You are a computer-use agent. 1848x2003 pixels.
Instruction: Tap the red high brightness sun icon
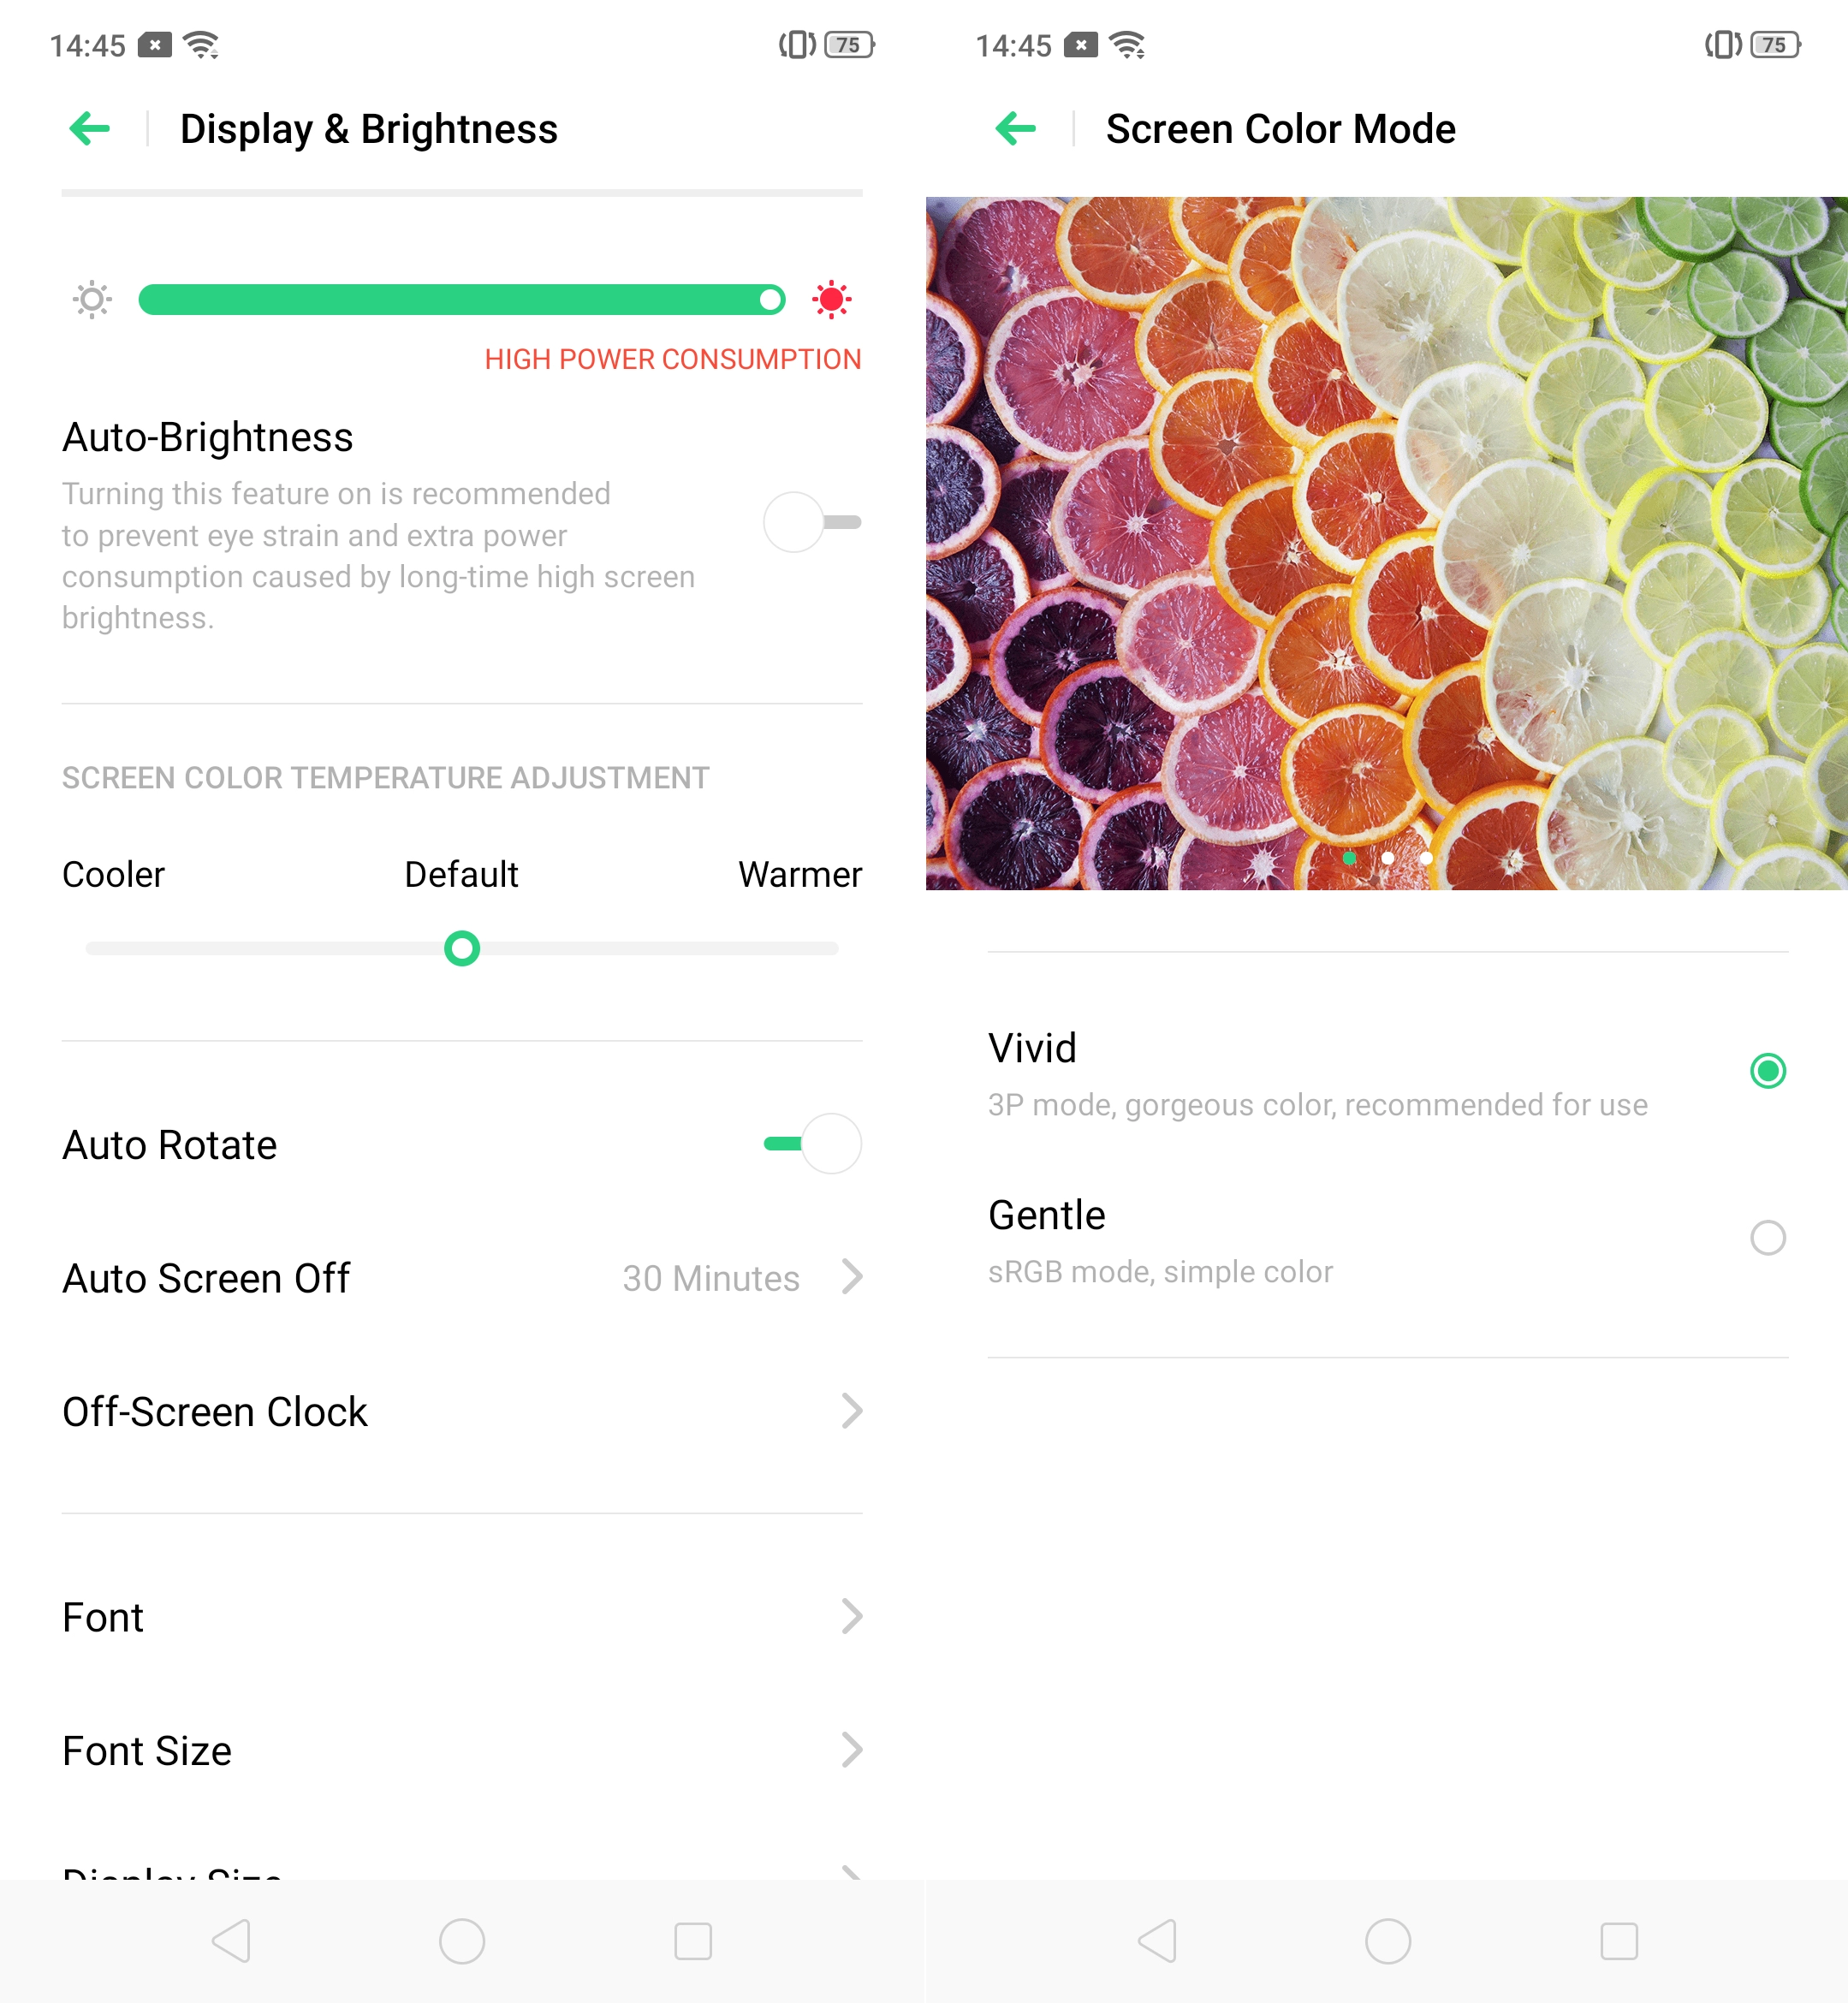[831, 299]
